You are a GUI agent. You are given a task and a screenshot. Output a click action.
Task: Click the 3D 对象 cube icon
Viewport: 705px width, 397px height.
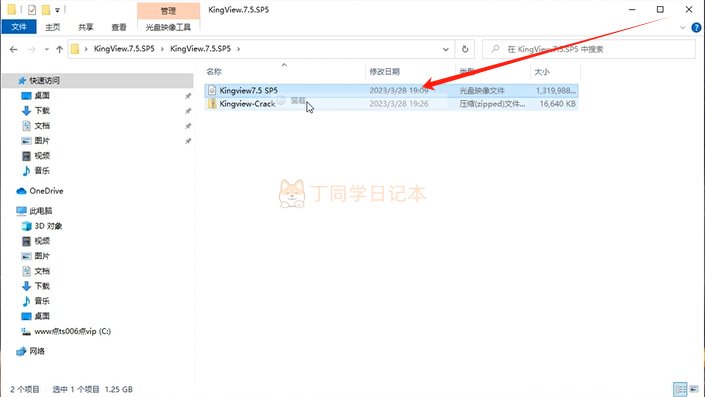(x=27, y=226)
